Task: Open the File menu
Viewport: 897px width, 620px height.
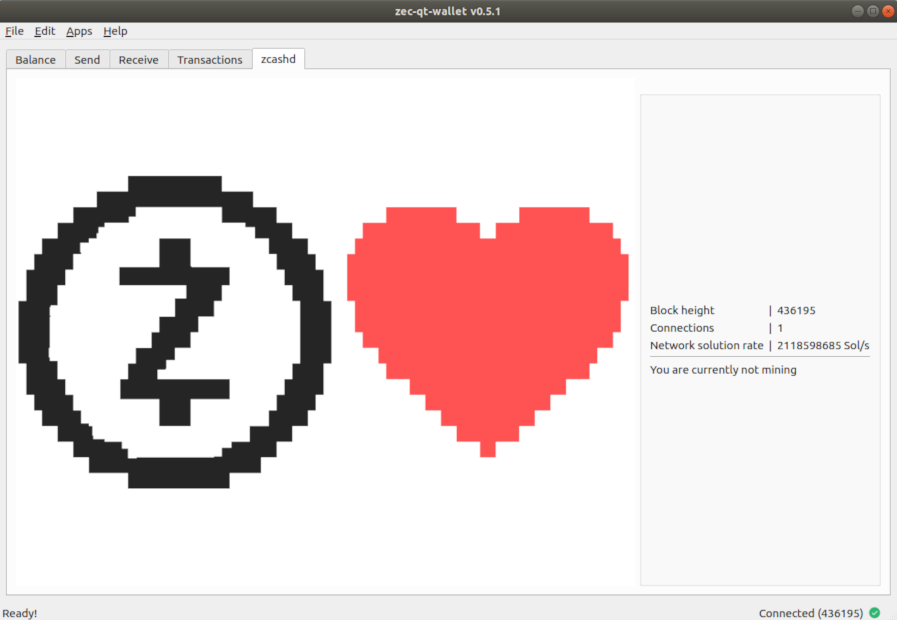Action: point(14,31)
